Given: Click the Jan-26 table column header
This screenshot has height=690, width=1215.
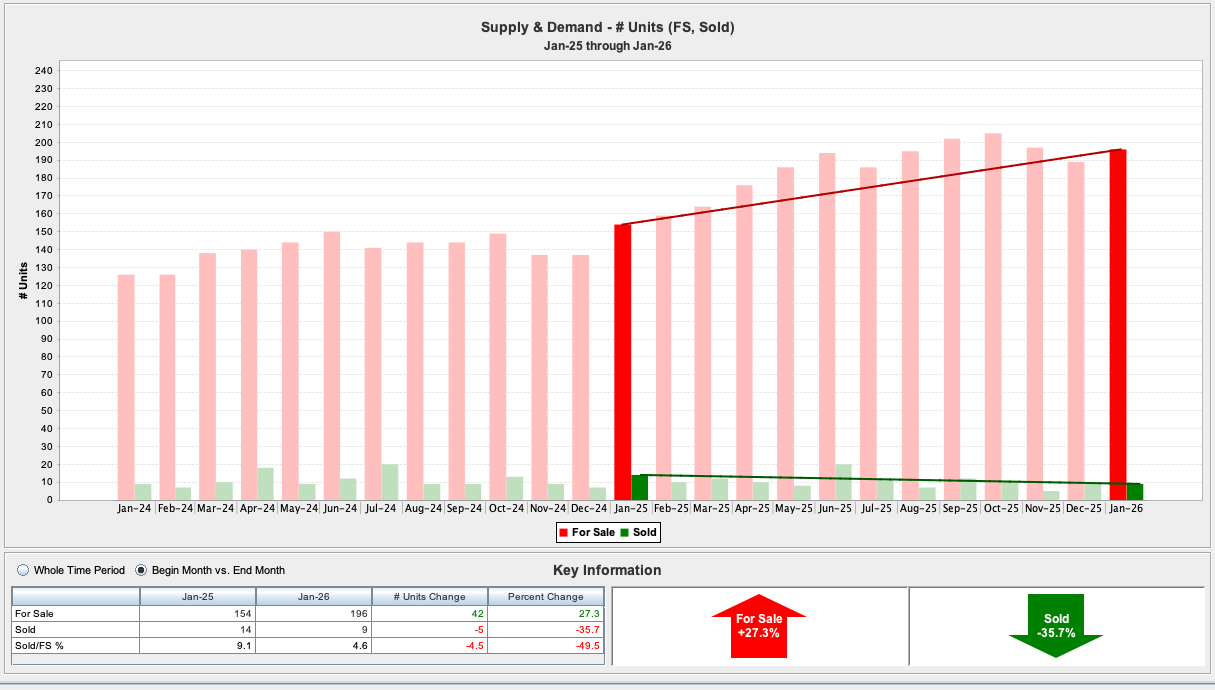Looking at the screenshot, I should 314,597.
